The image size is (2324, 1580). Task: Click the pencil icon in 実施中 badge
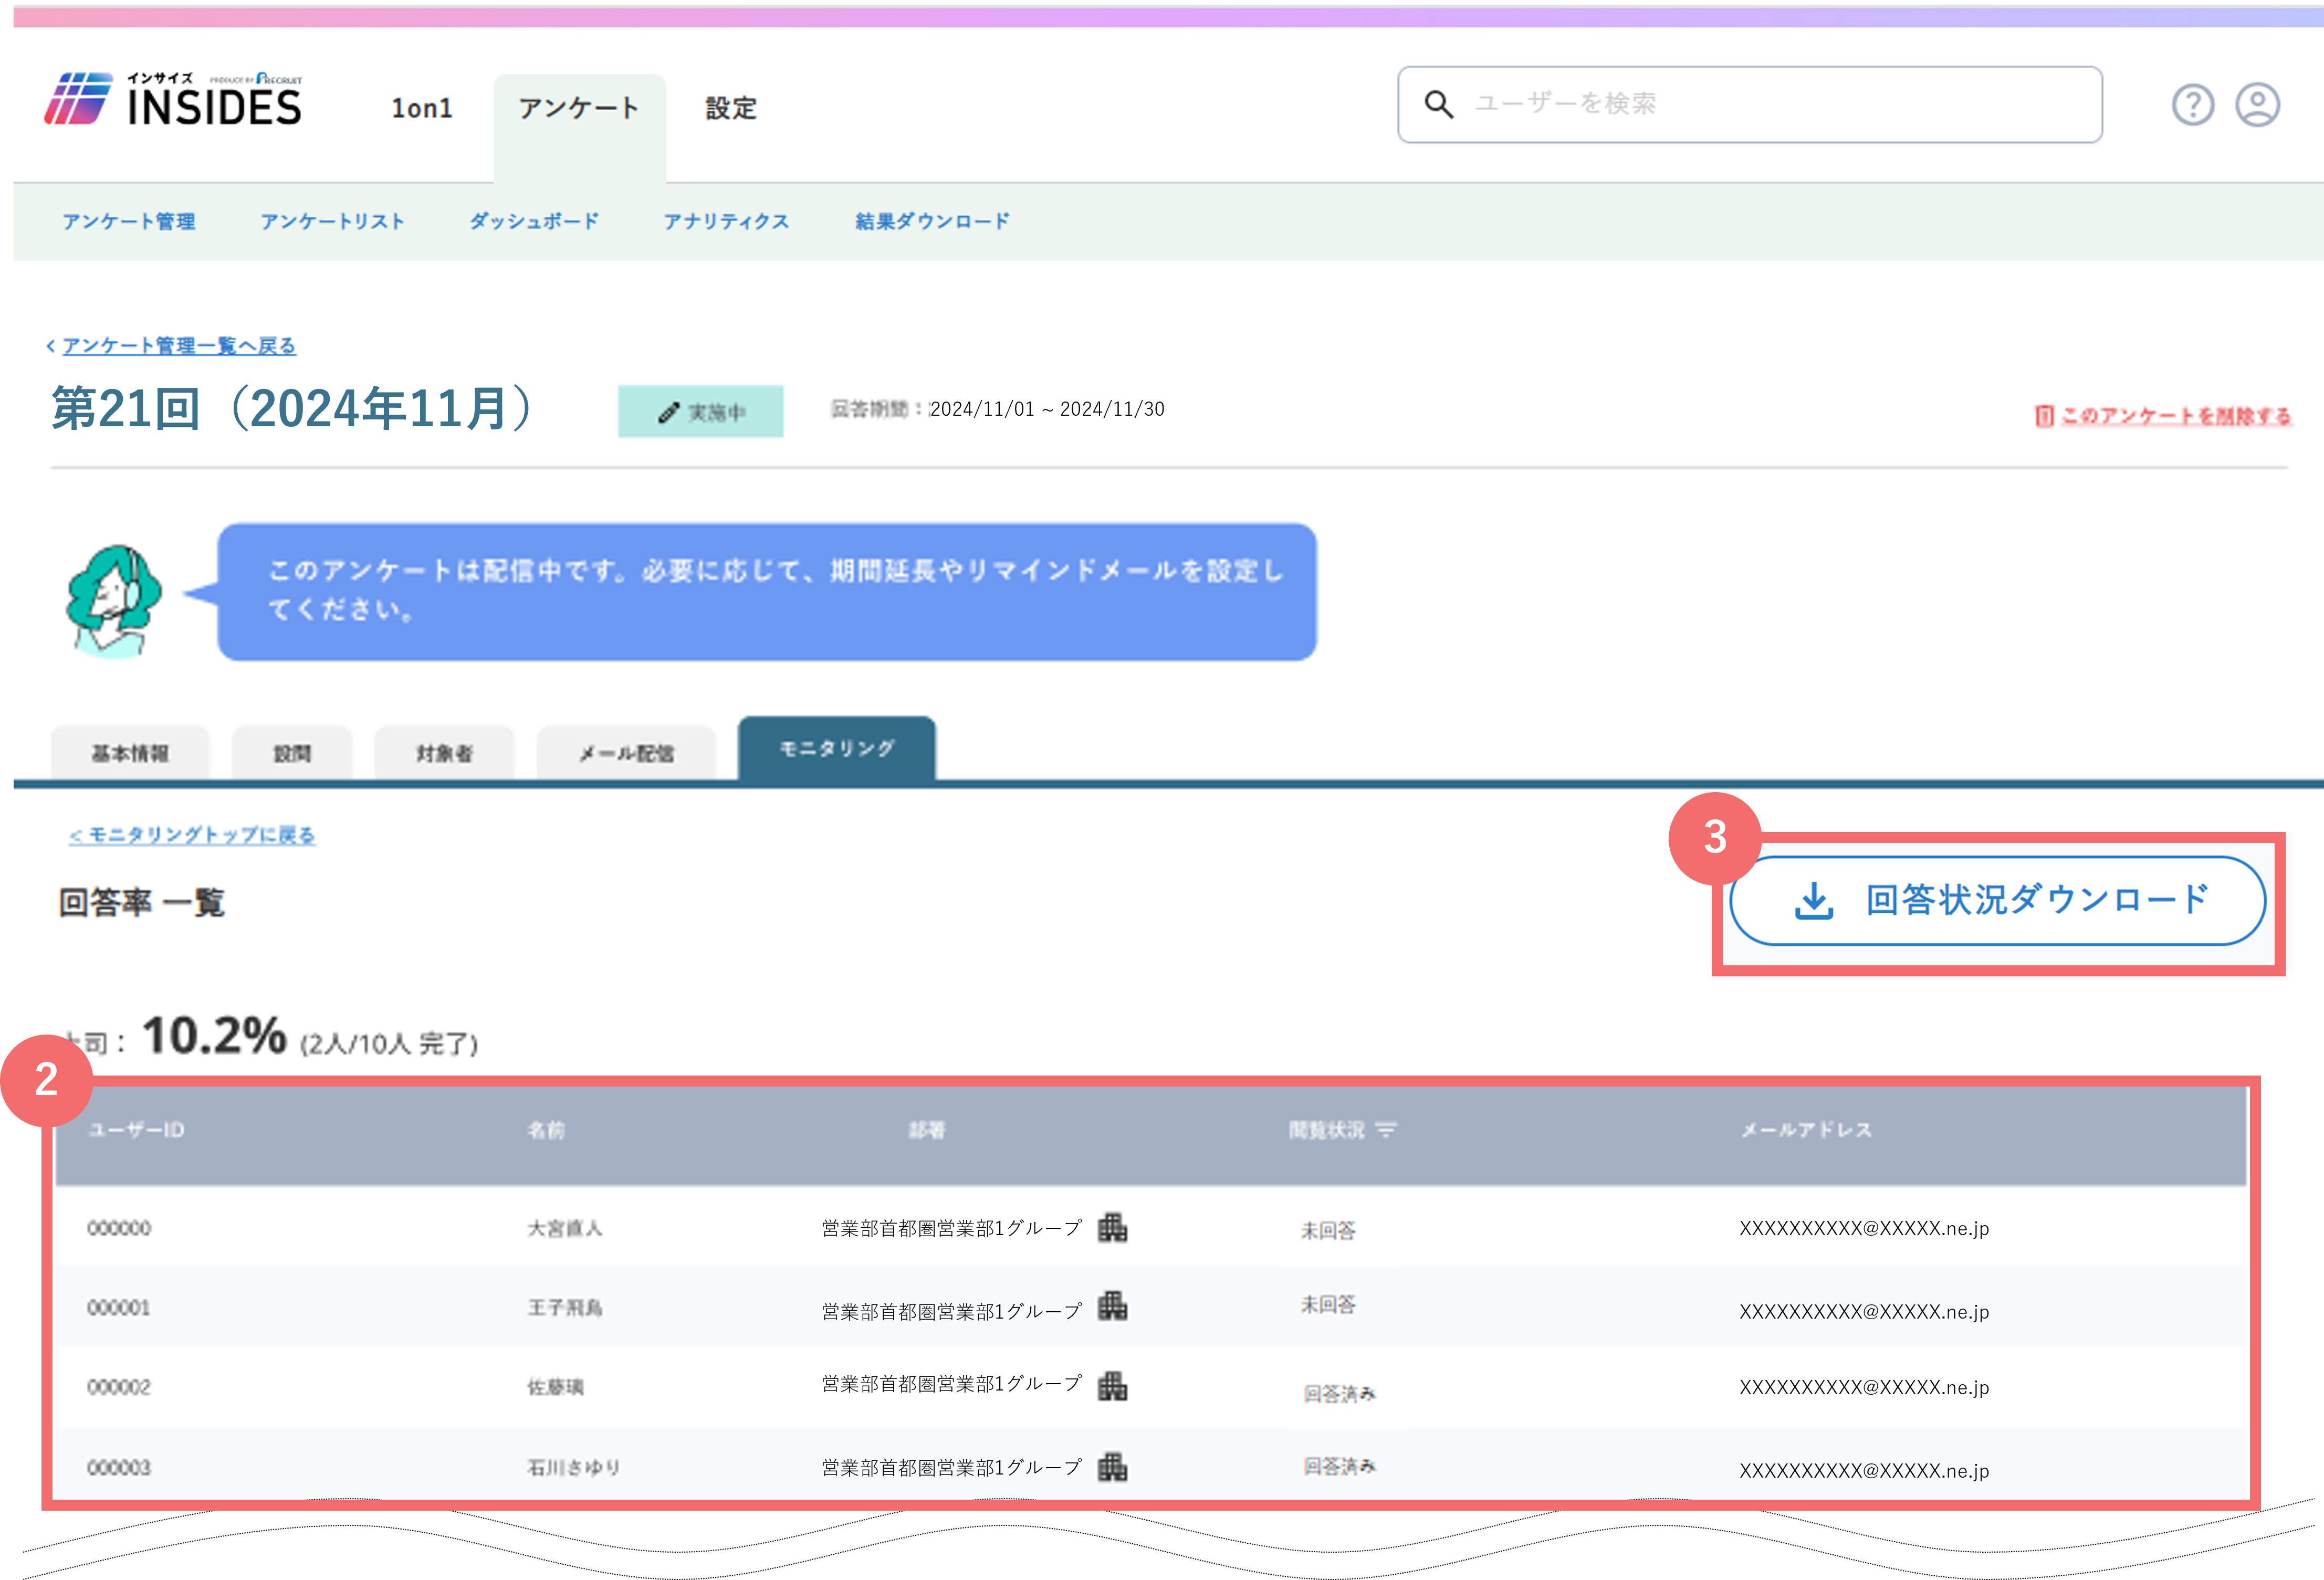pyautogui.click(x=668, y=412)
